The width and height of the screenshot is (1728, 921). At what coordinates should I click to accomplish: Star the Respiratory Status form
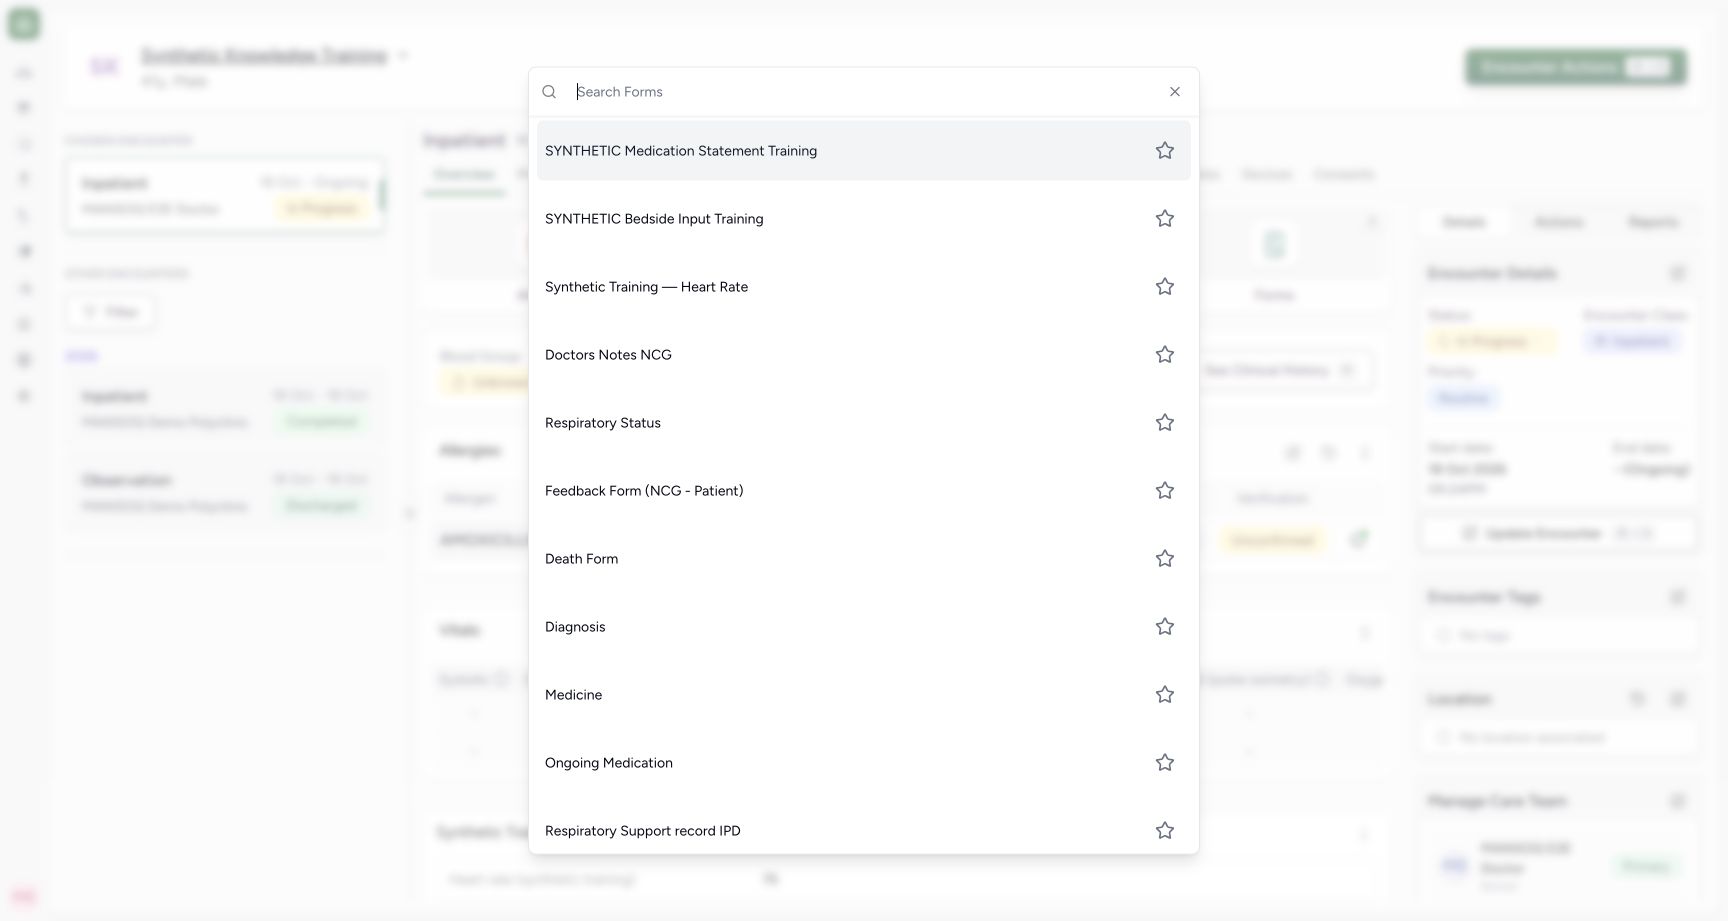coord(1165,423)
